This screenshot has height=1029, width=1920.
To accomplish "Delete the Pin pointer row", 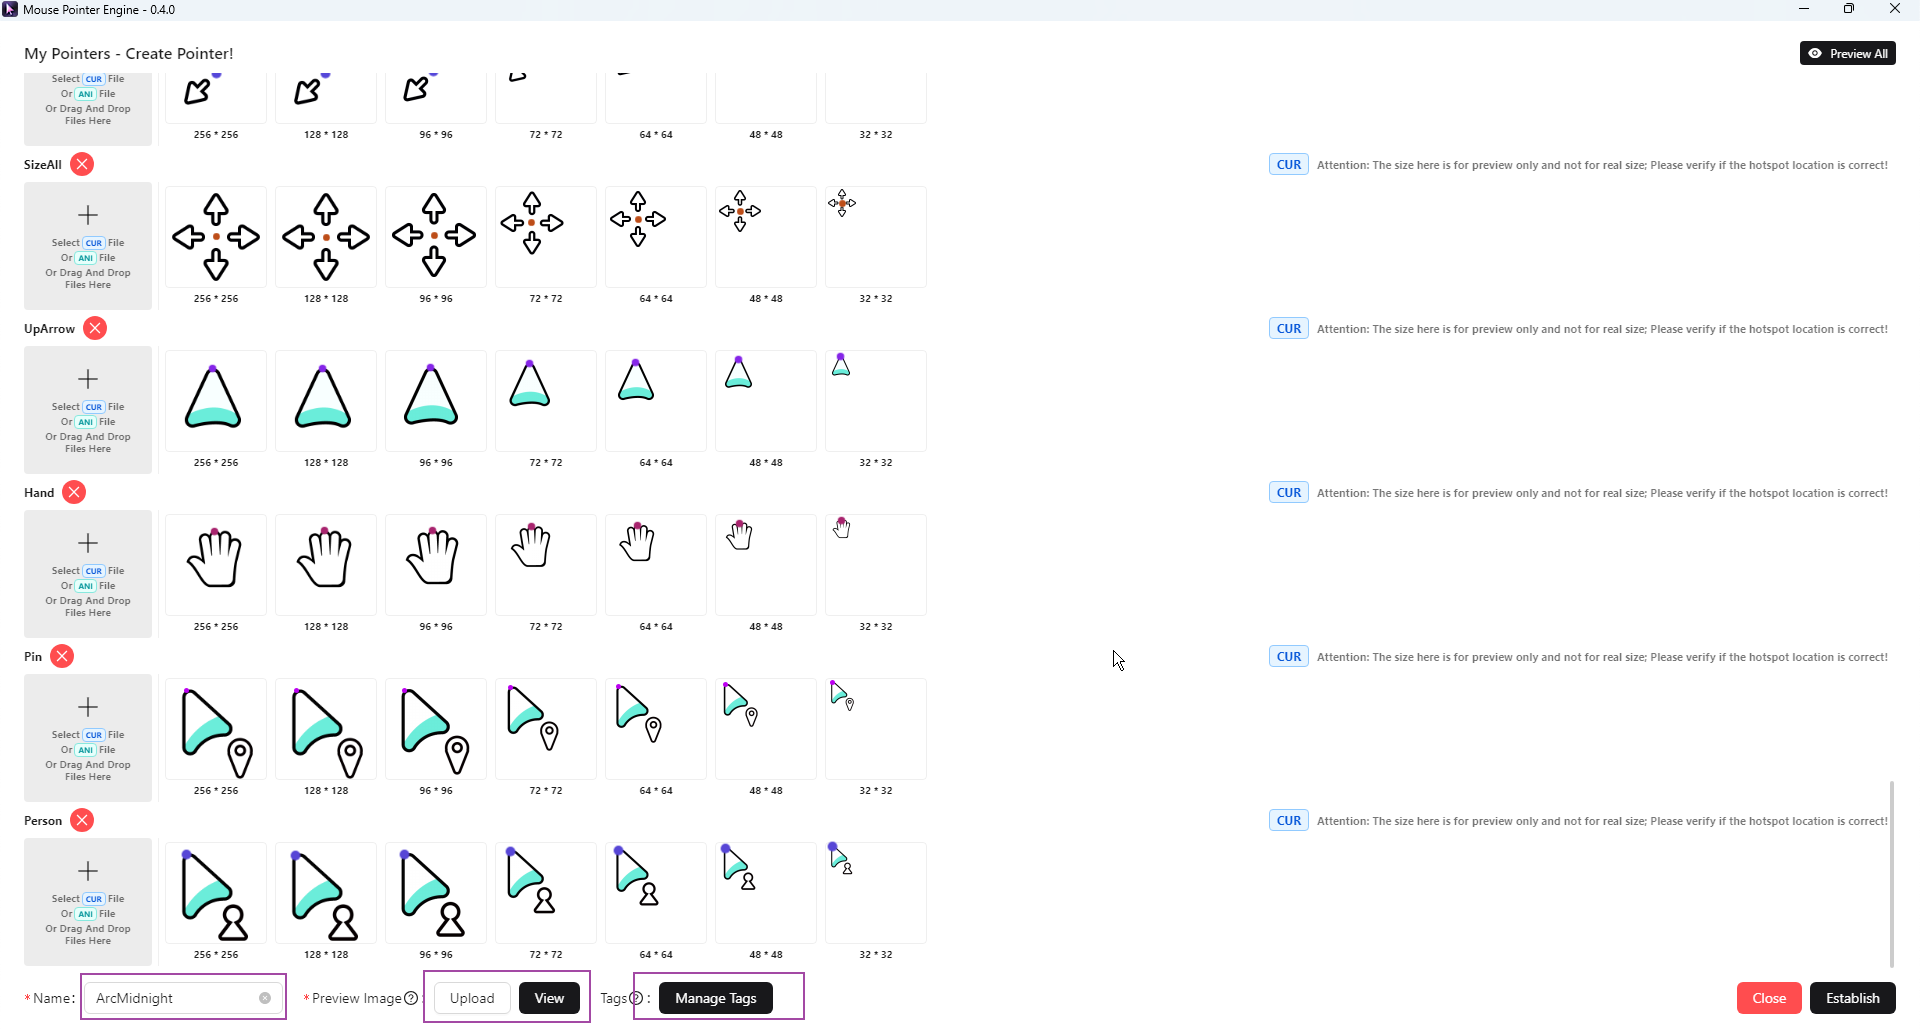I will 62,657.
